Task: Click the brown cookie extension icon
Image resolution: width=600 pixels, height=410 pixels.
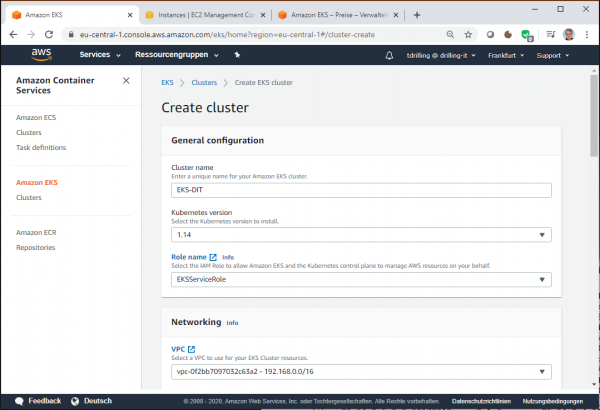Action: (x=508, y=34)
